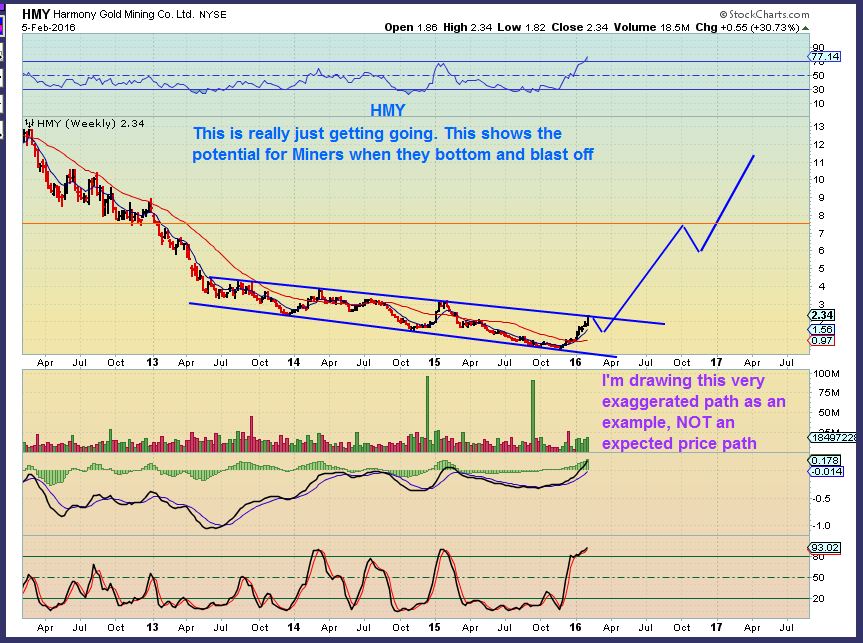Click the blue 1.56 moving average tag

click(x=822, y=329)
